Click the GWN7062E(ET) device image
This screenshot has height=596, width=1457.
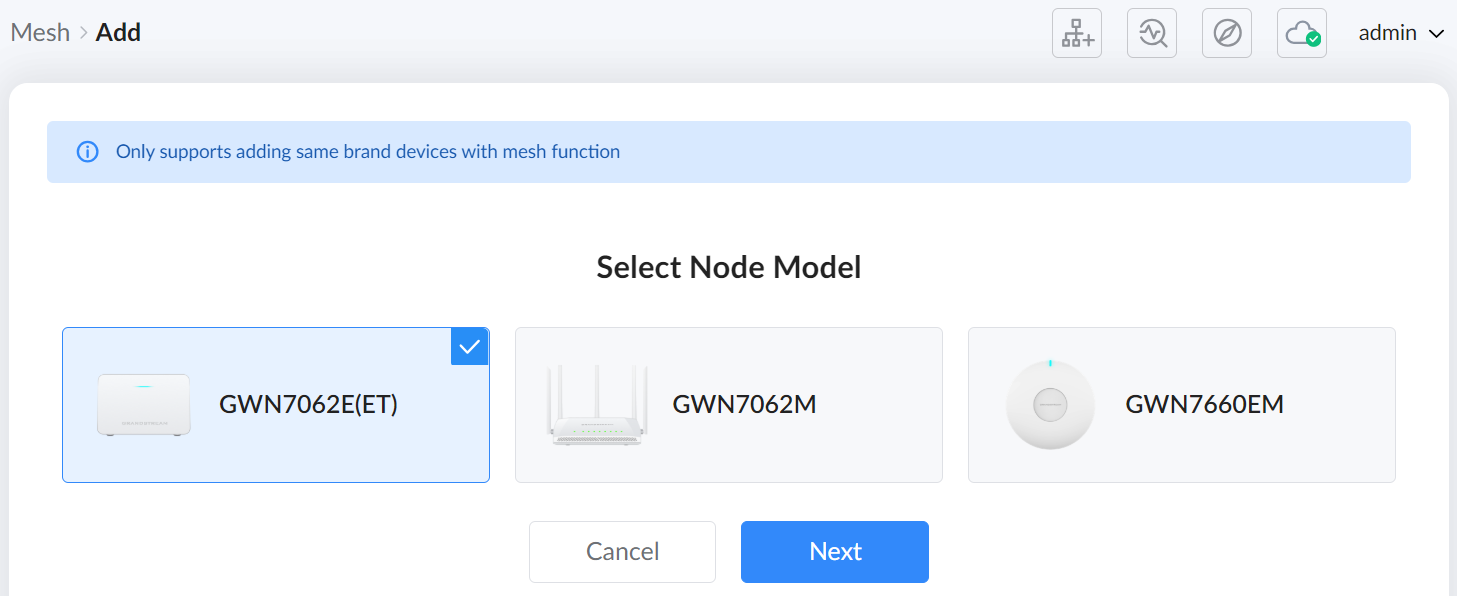click(x=144, y=405)
